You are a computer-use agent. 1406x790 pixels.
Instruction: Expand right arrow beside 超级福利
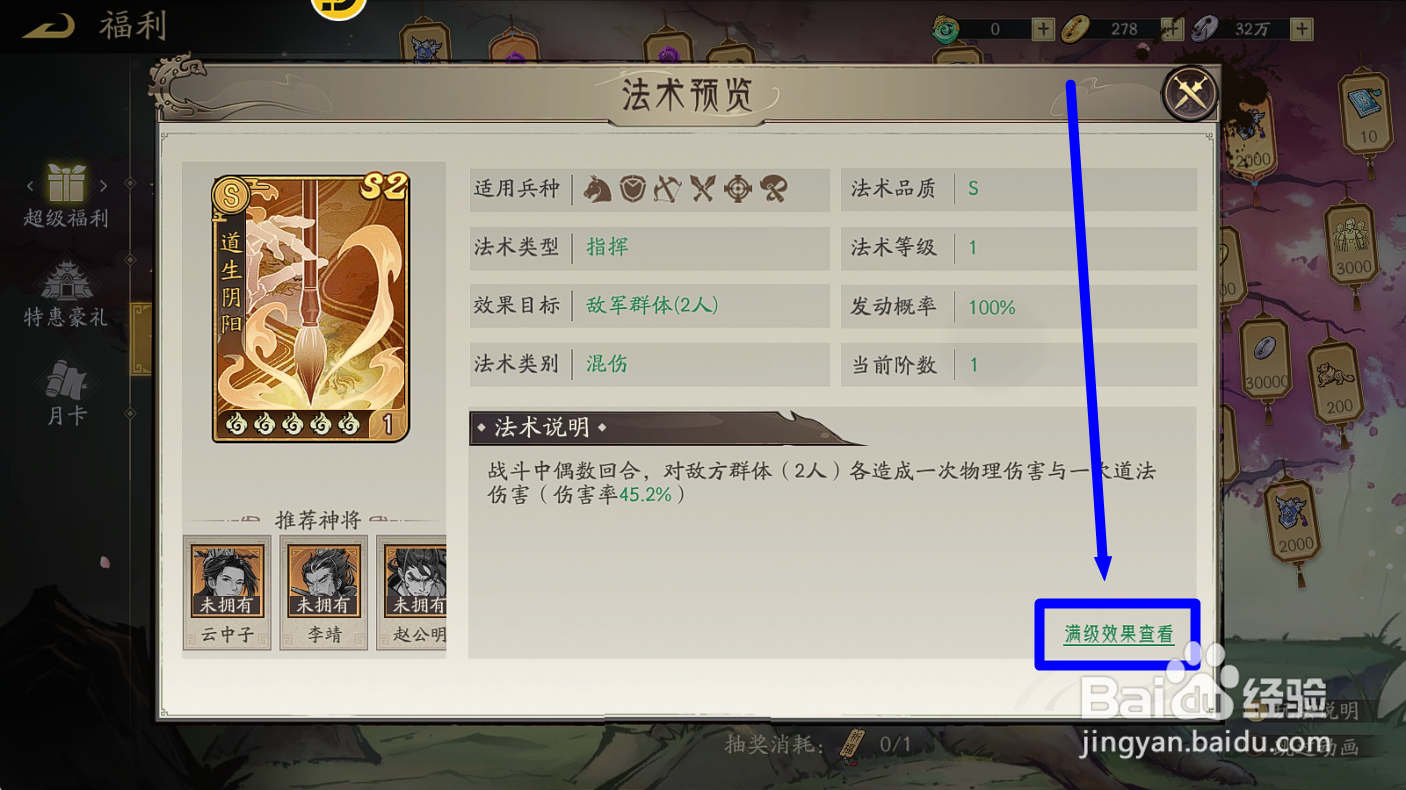coord(103,185)
